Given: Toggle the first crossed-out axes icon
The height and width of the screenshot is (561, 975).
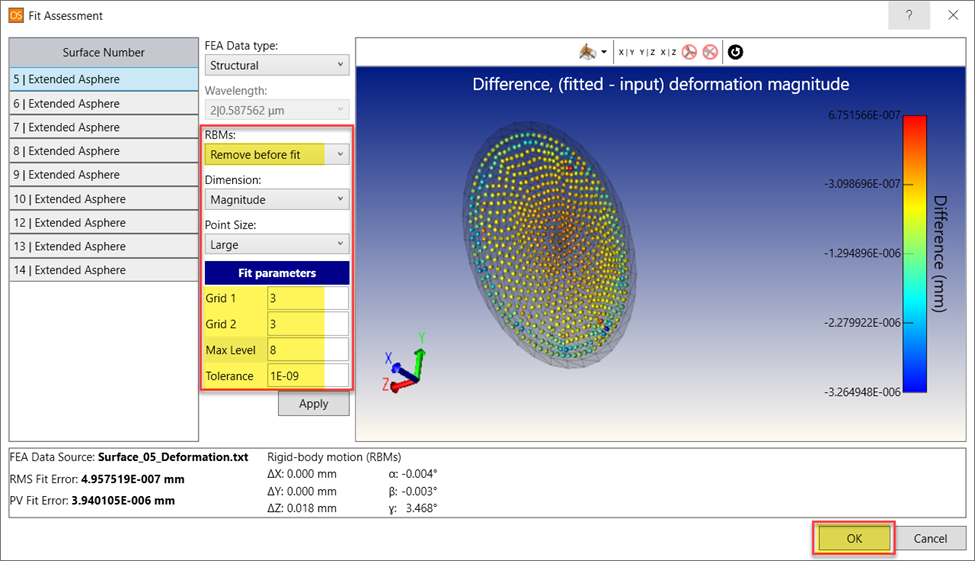Looking at the screenshot, I should [x=690, y=52].
